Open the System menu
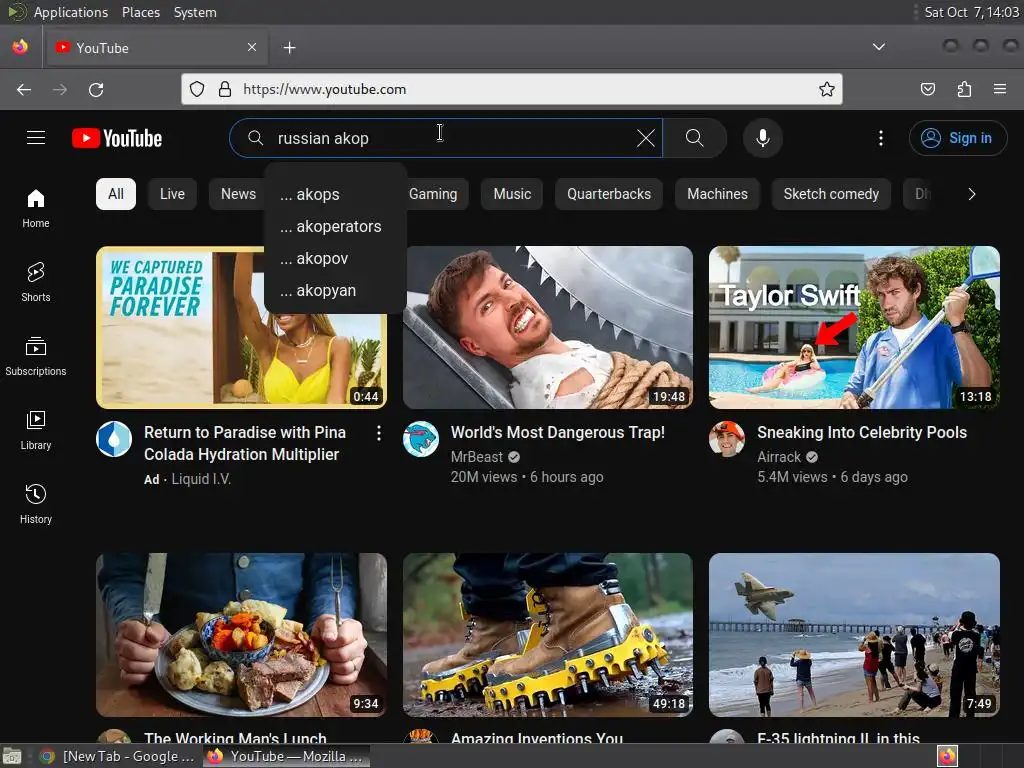 (195, 12)
